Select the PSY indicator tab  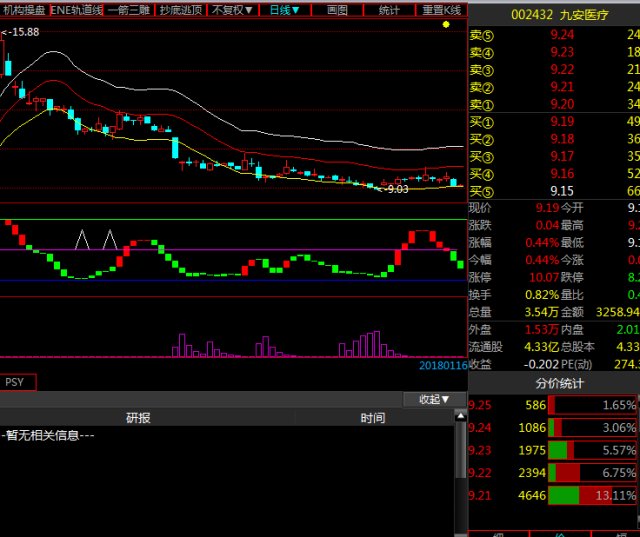click(16, 382)
